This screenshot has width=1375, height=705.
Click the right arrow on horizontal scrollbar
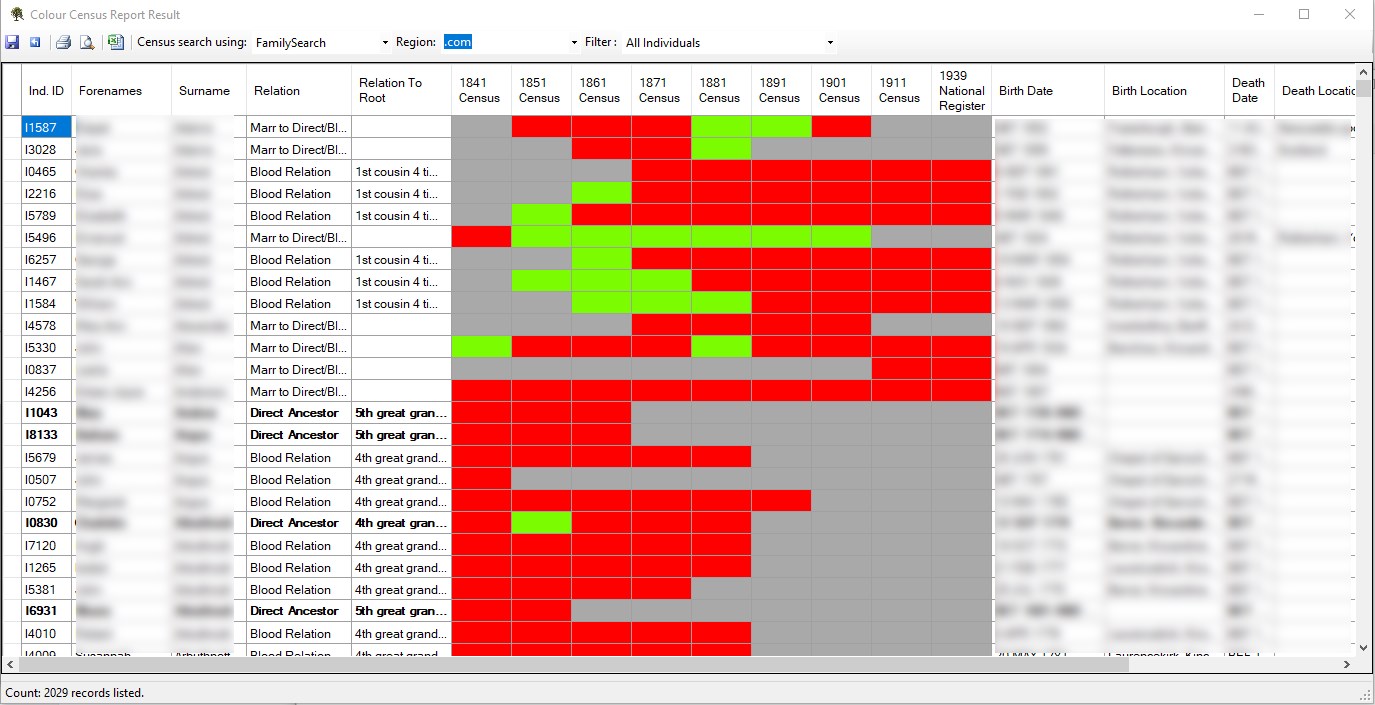point(1347,663)
